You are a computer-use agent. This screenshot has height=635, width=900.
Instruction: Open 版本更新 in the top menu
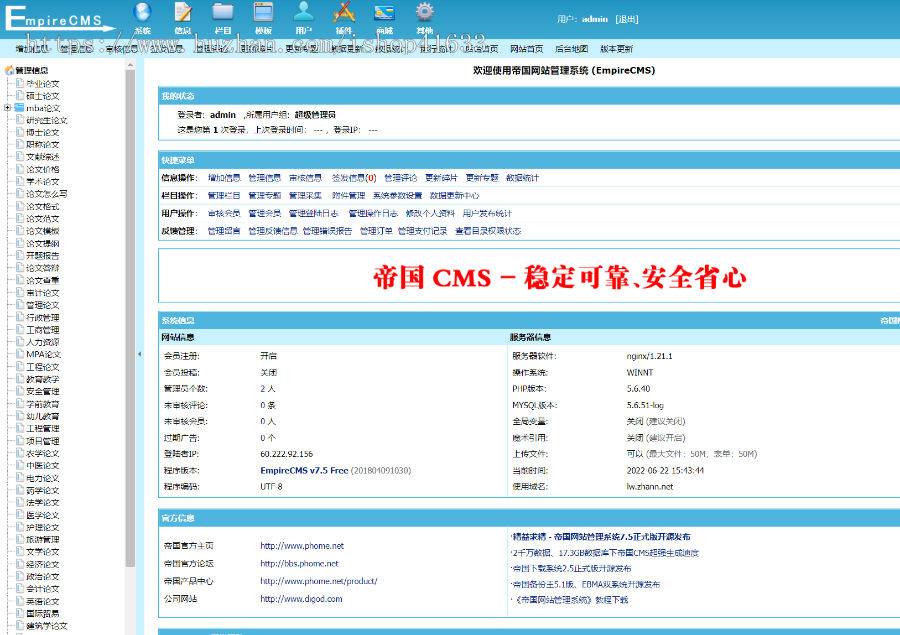616,49
